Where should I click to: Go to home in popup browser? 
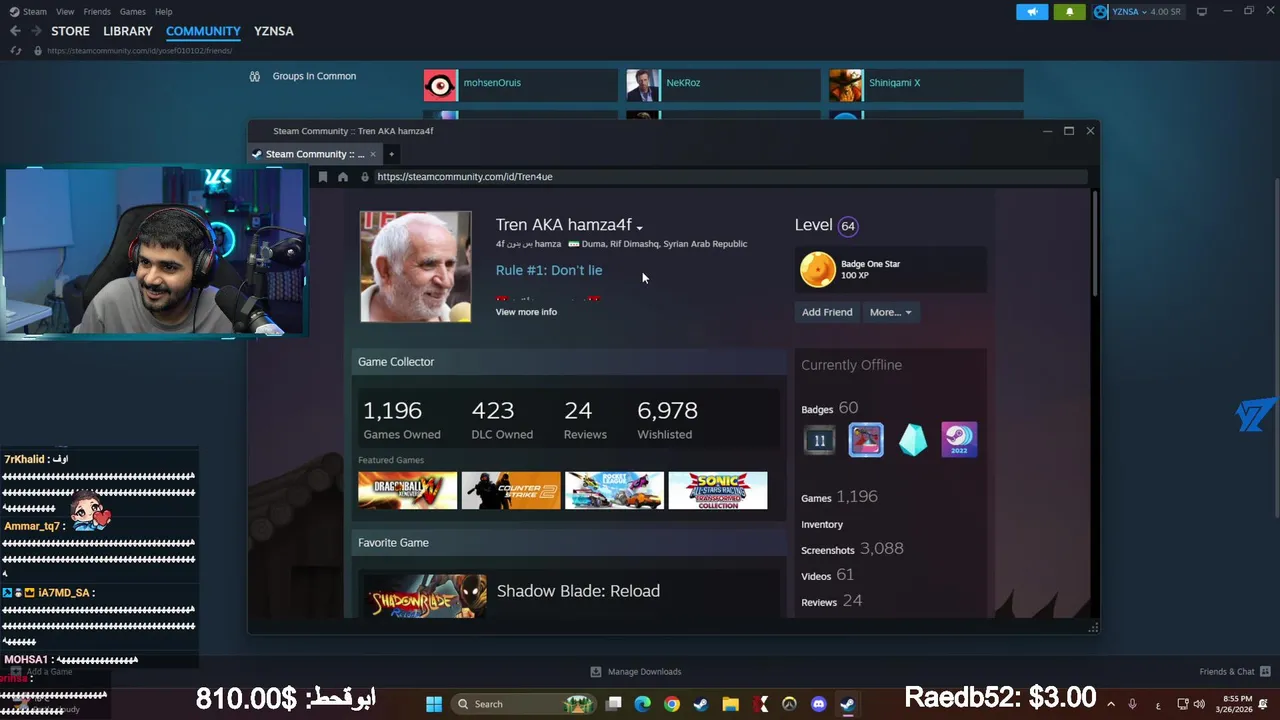pos(343,177)
